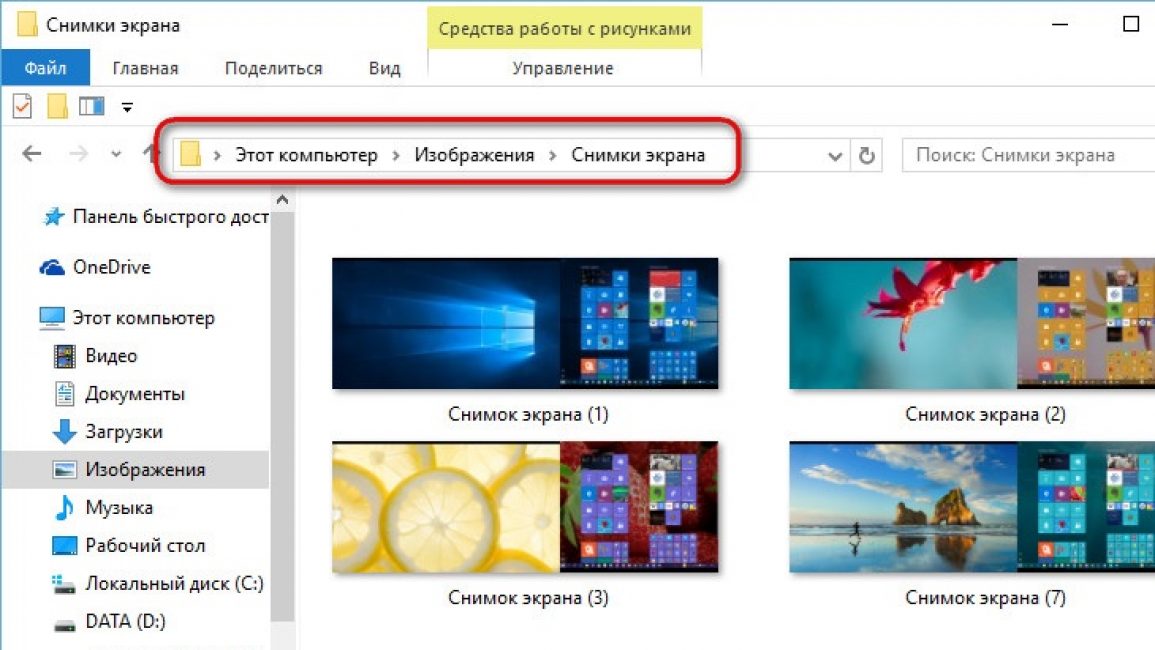This screenshot has width=1155, height=650.
Task: Select Изображения in the navigation tree
Action: [x=145, y=469]
